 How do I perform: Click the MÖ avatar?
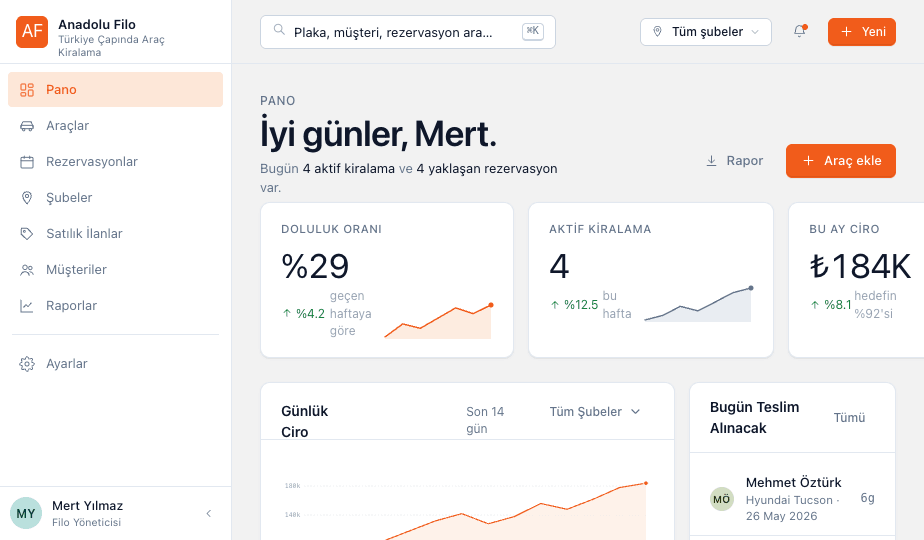[x=722, y=499]
